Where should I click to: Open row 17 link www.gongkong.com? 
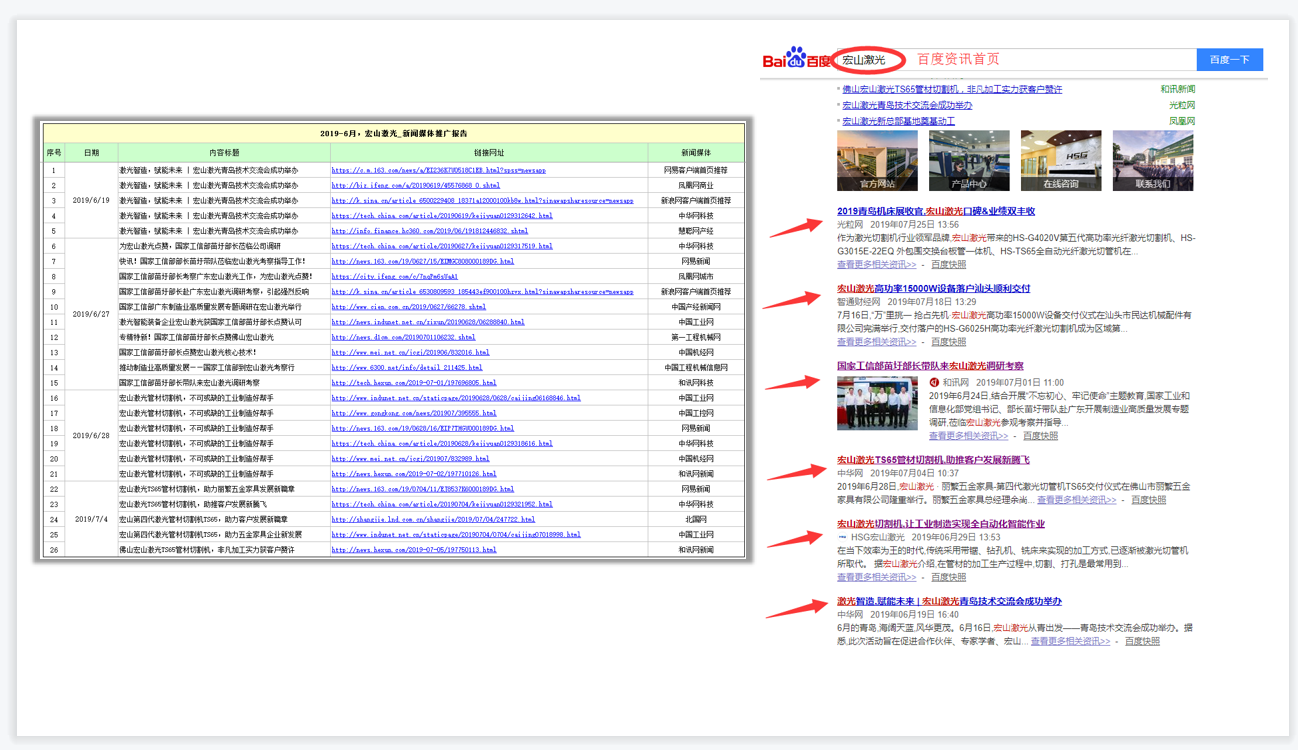coord(413,413)
